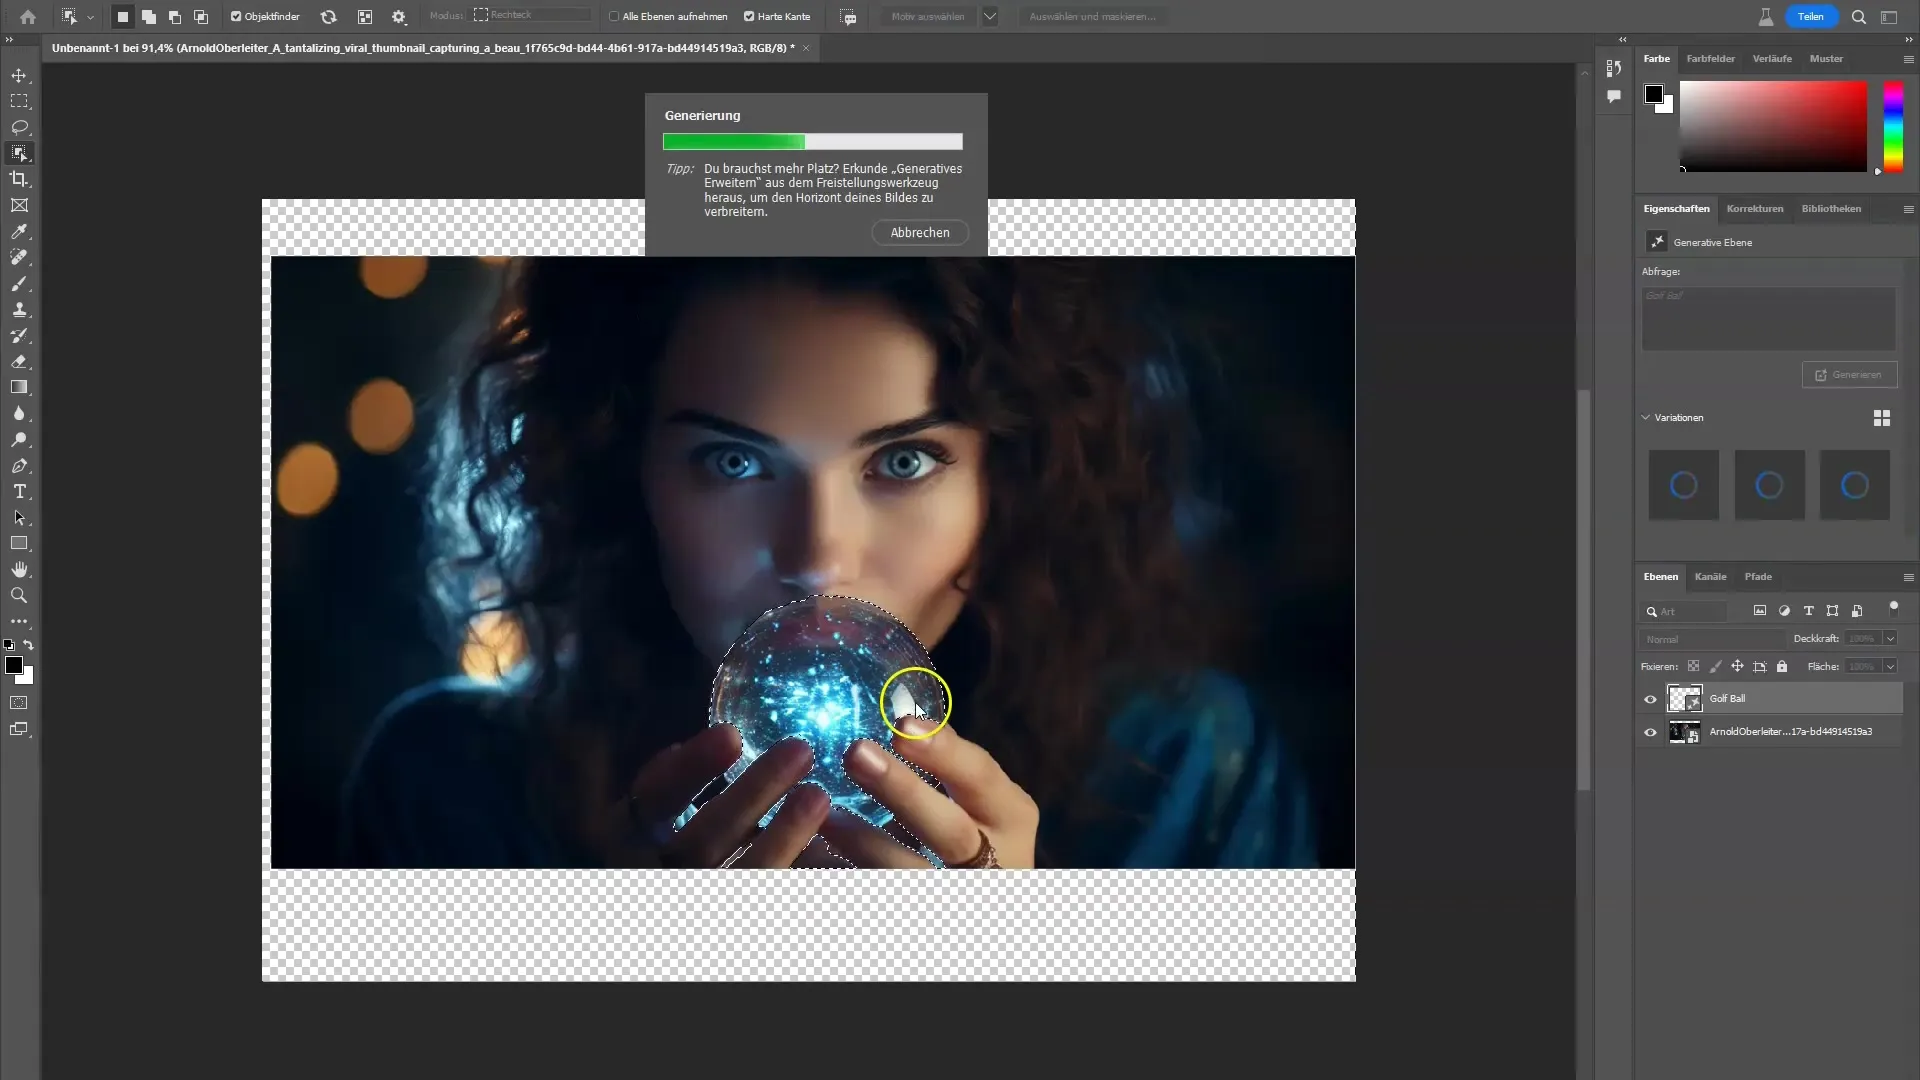Select the Object Selection tool
The image size is (1920, 1080).
19,153
